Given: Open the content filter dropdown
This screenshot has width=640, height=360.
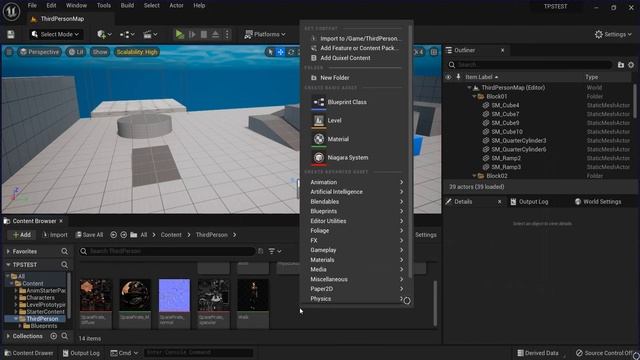Looking at the screenshot, I should click(x=275, y=251).
